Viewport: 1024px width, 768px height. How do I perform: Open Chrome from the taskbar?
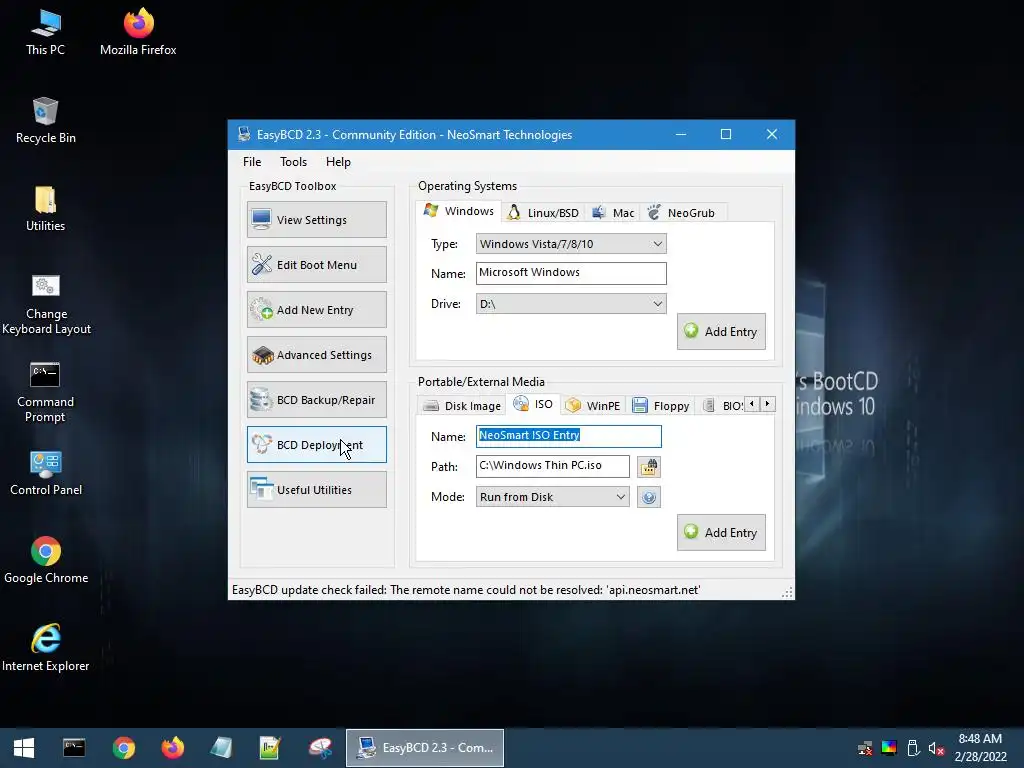click(x=123, y=748)
